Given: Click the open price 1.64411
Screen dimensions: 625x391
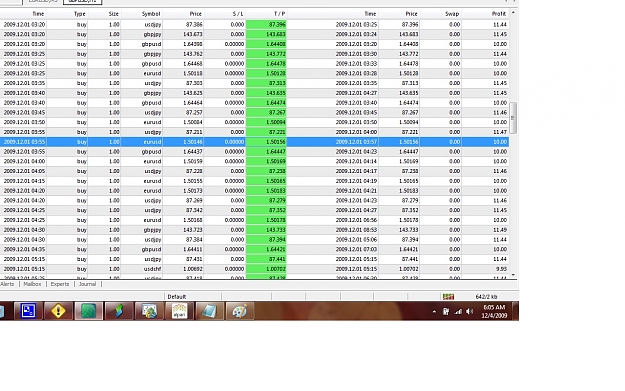Looking at the screenshot, I should pos(193,250).
